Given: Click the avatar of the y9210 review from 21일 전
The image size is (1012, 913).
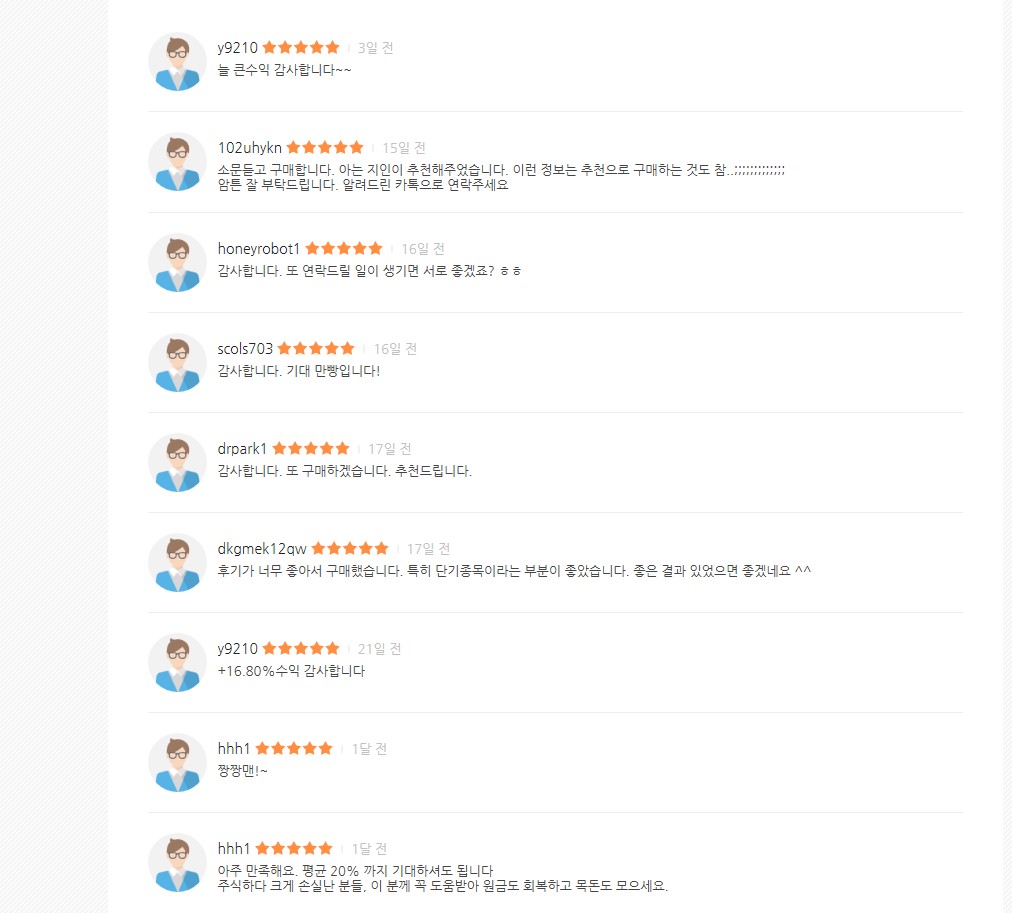Looking at the screenshot, I should click(x=177, y=663).
